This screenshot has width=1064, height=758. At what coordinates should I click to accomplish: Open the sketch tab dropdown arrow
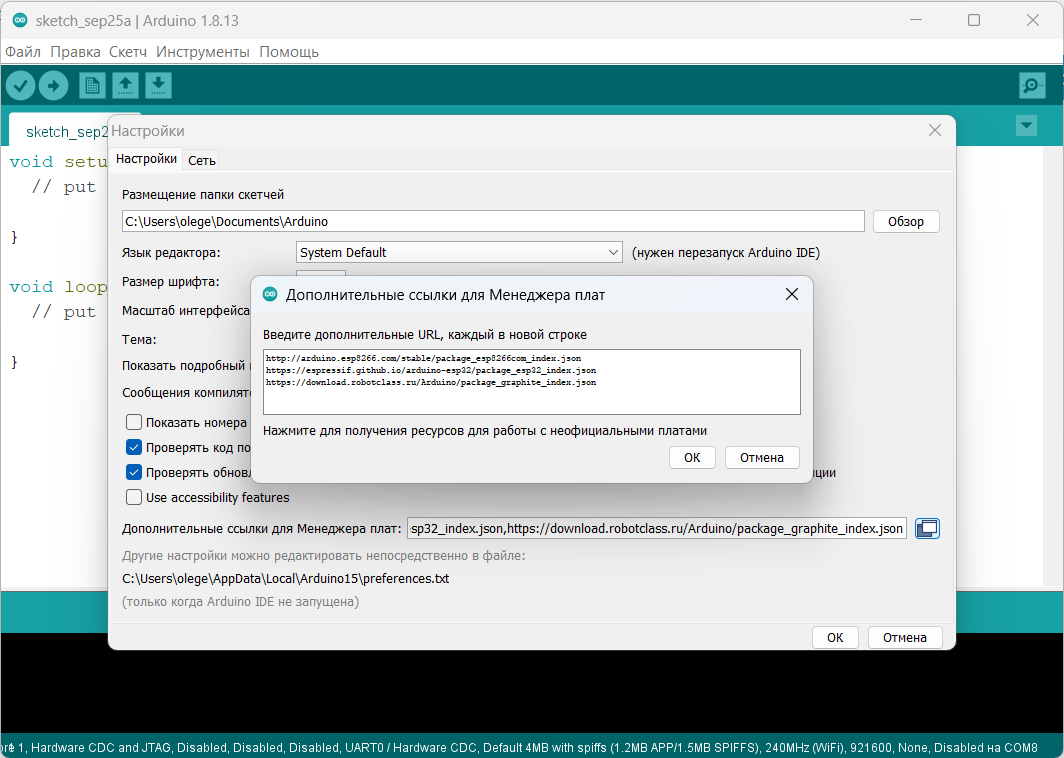(1026, 126)
